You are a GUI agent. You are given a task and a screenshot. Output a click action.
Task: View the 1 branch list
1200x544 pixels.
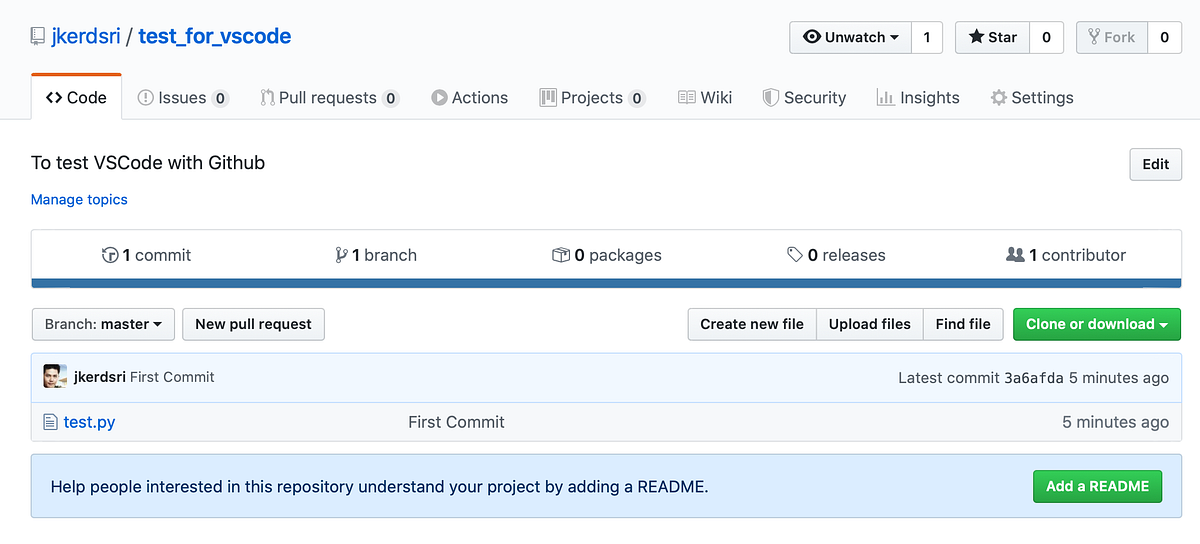click(376, 255)
